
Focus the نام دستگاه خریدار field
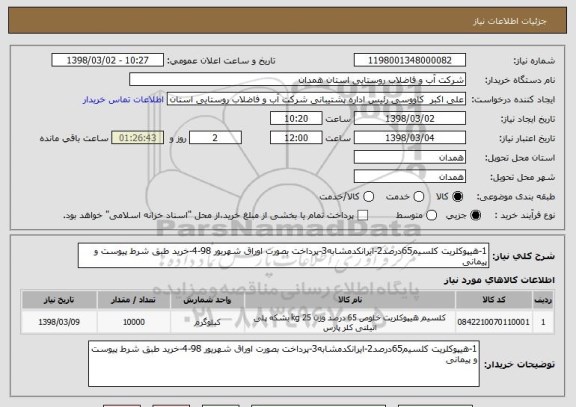click(298, 80)
